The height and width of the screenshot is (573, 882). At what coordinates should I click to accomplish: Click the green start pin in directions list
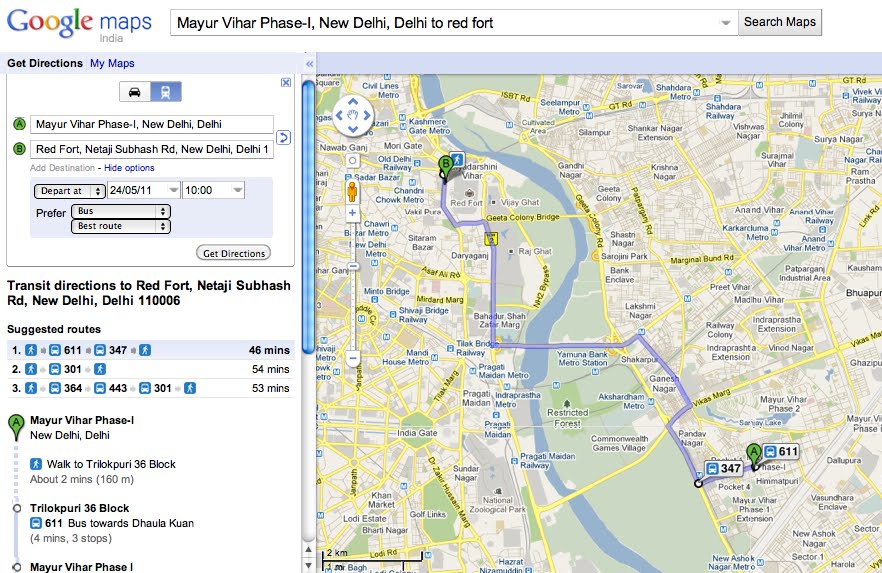(x=16, y=427)
